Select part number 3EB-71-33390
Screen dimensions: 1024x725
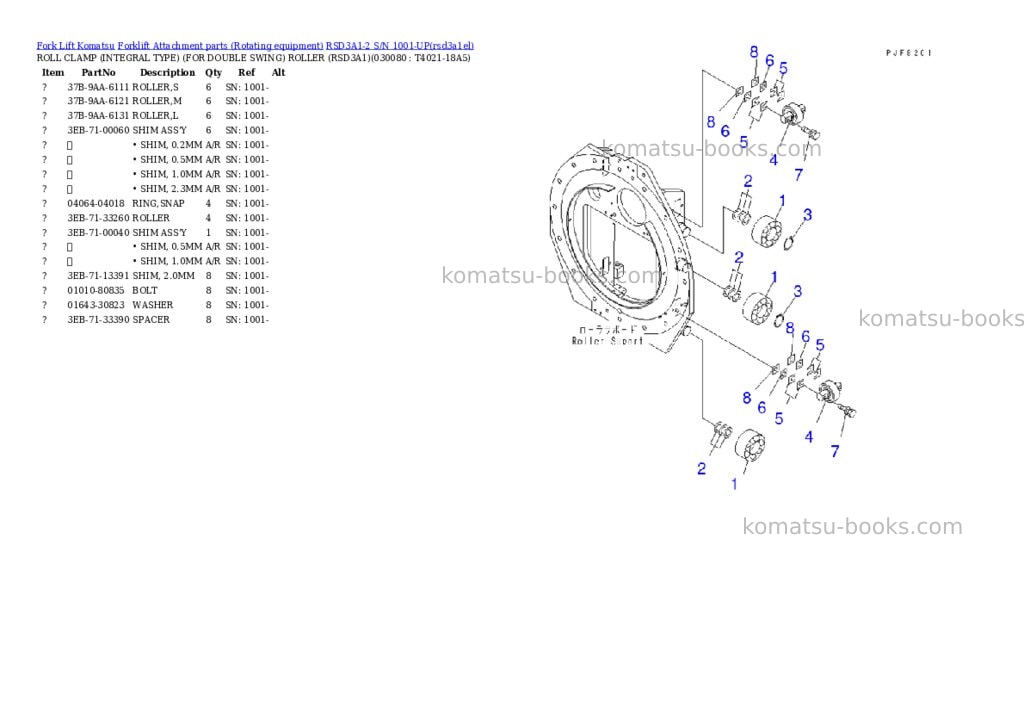[98, 320]
